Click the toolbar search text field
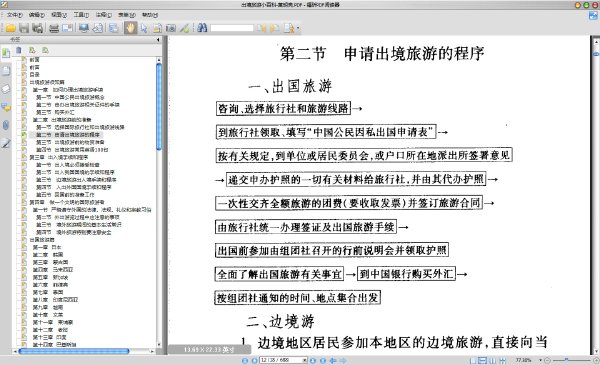Image resolution: width=600 pixels, height=365 pixels. [232, 28]
